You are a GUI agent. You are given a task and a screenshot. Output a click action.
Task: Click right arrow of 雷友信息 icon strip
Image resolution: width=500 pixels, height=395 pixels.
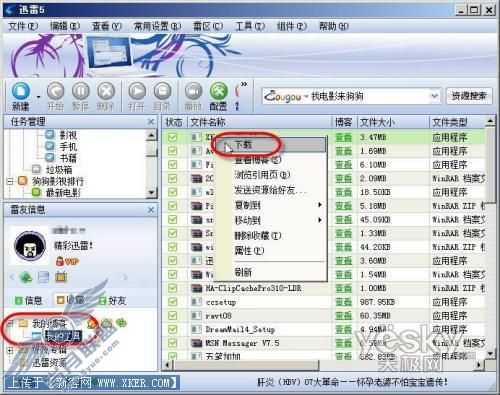125,277
